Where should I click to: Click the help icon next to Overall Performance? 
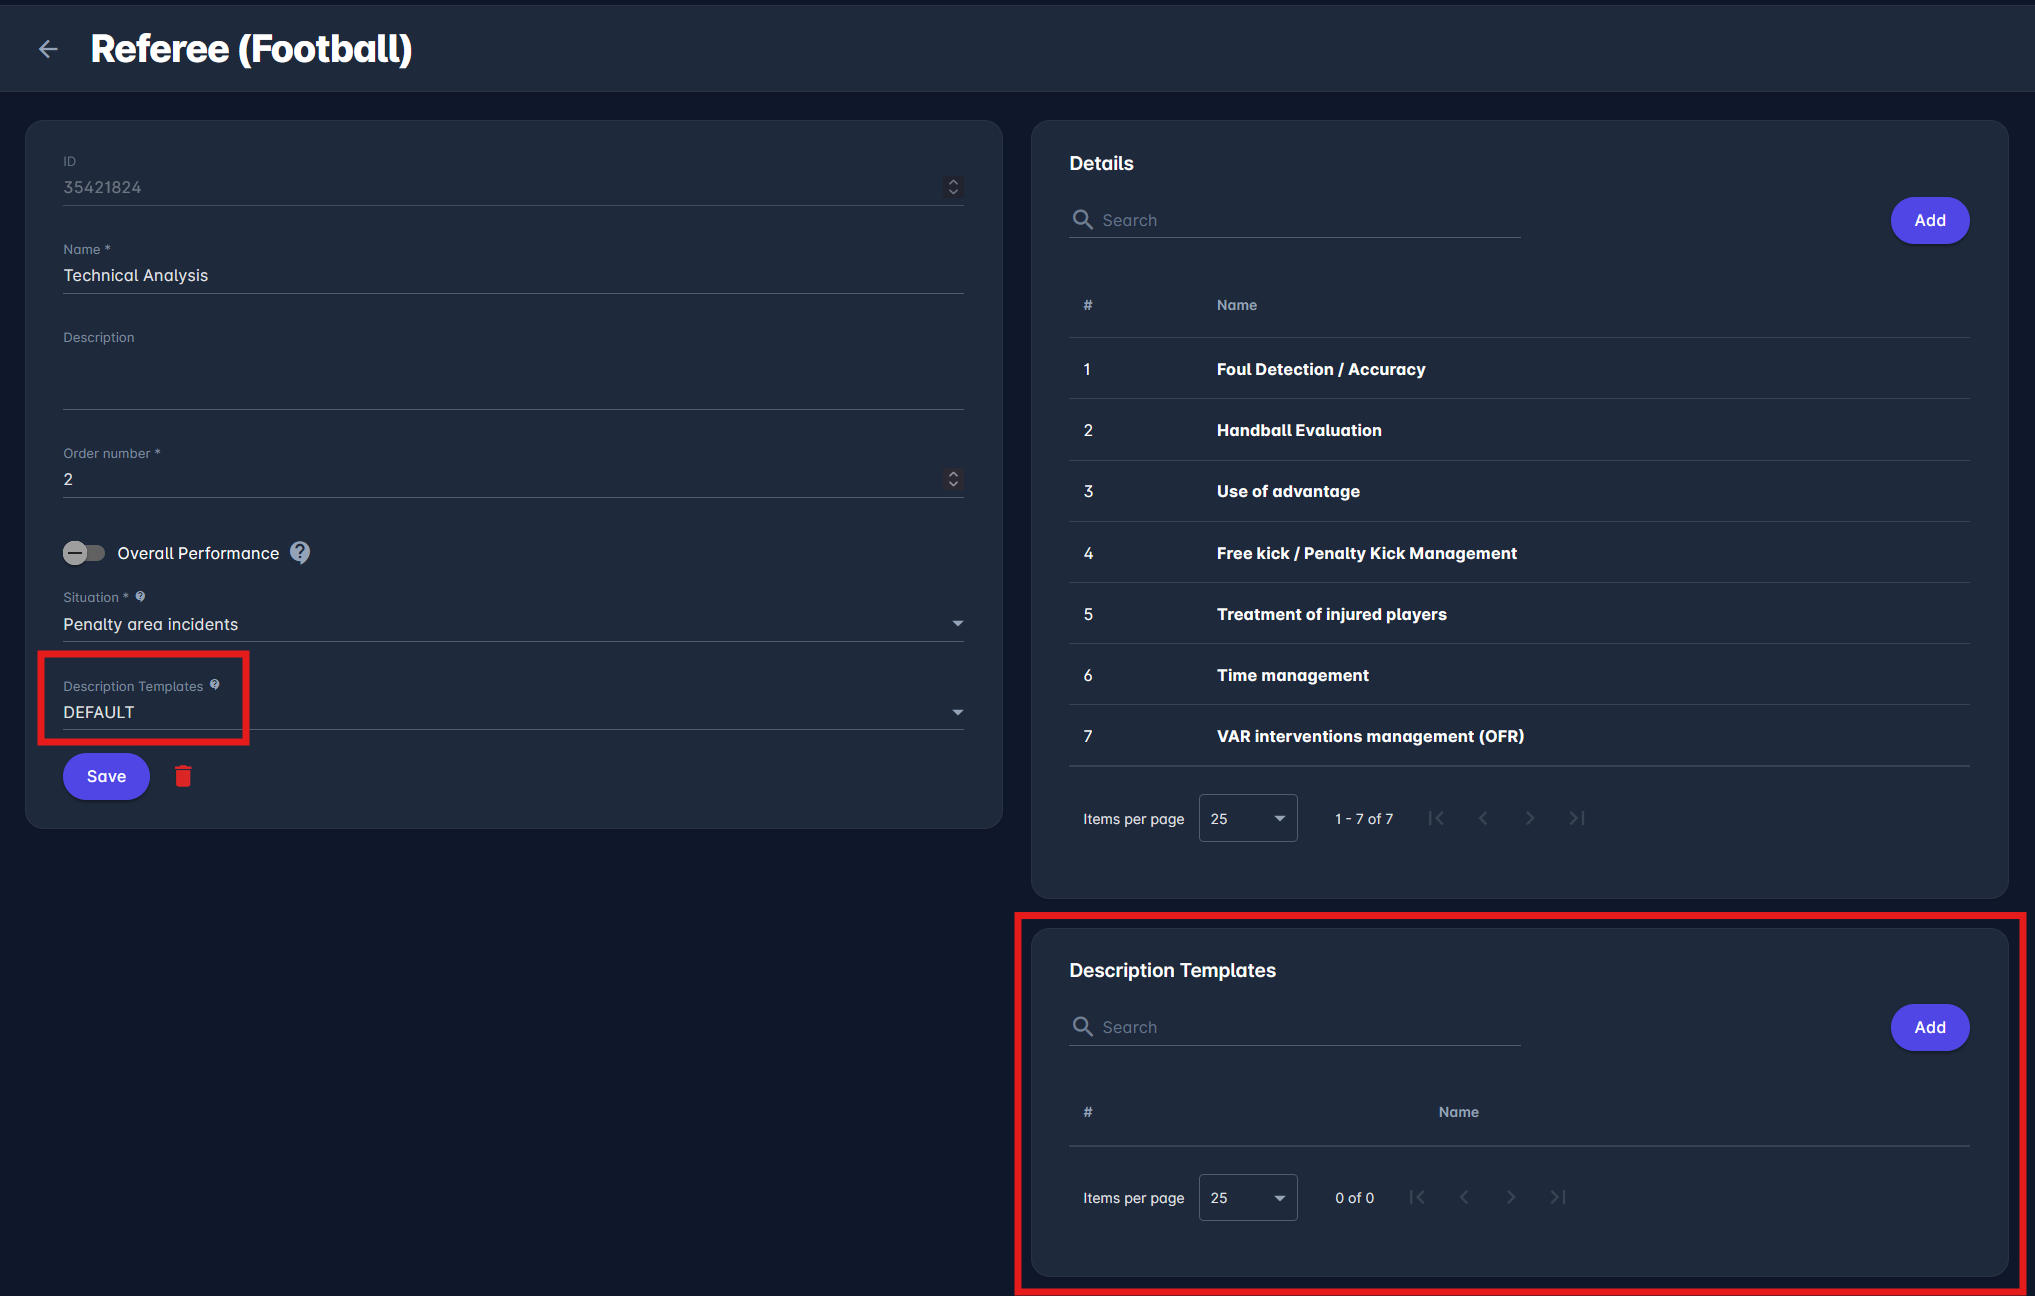300,552
